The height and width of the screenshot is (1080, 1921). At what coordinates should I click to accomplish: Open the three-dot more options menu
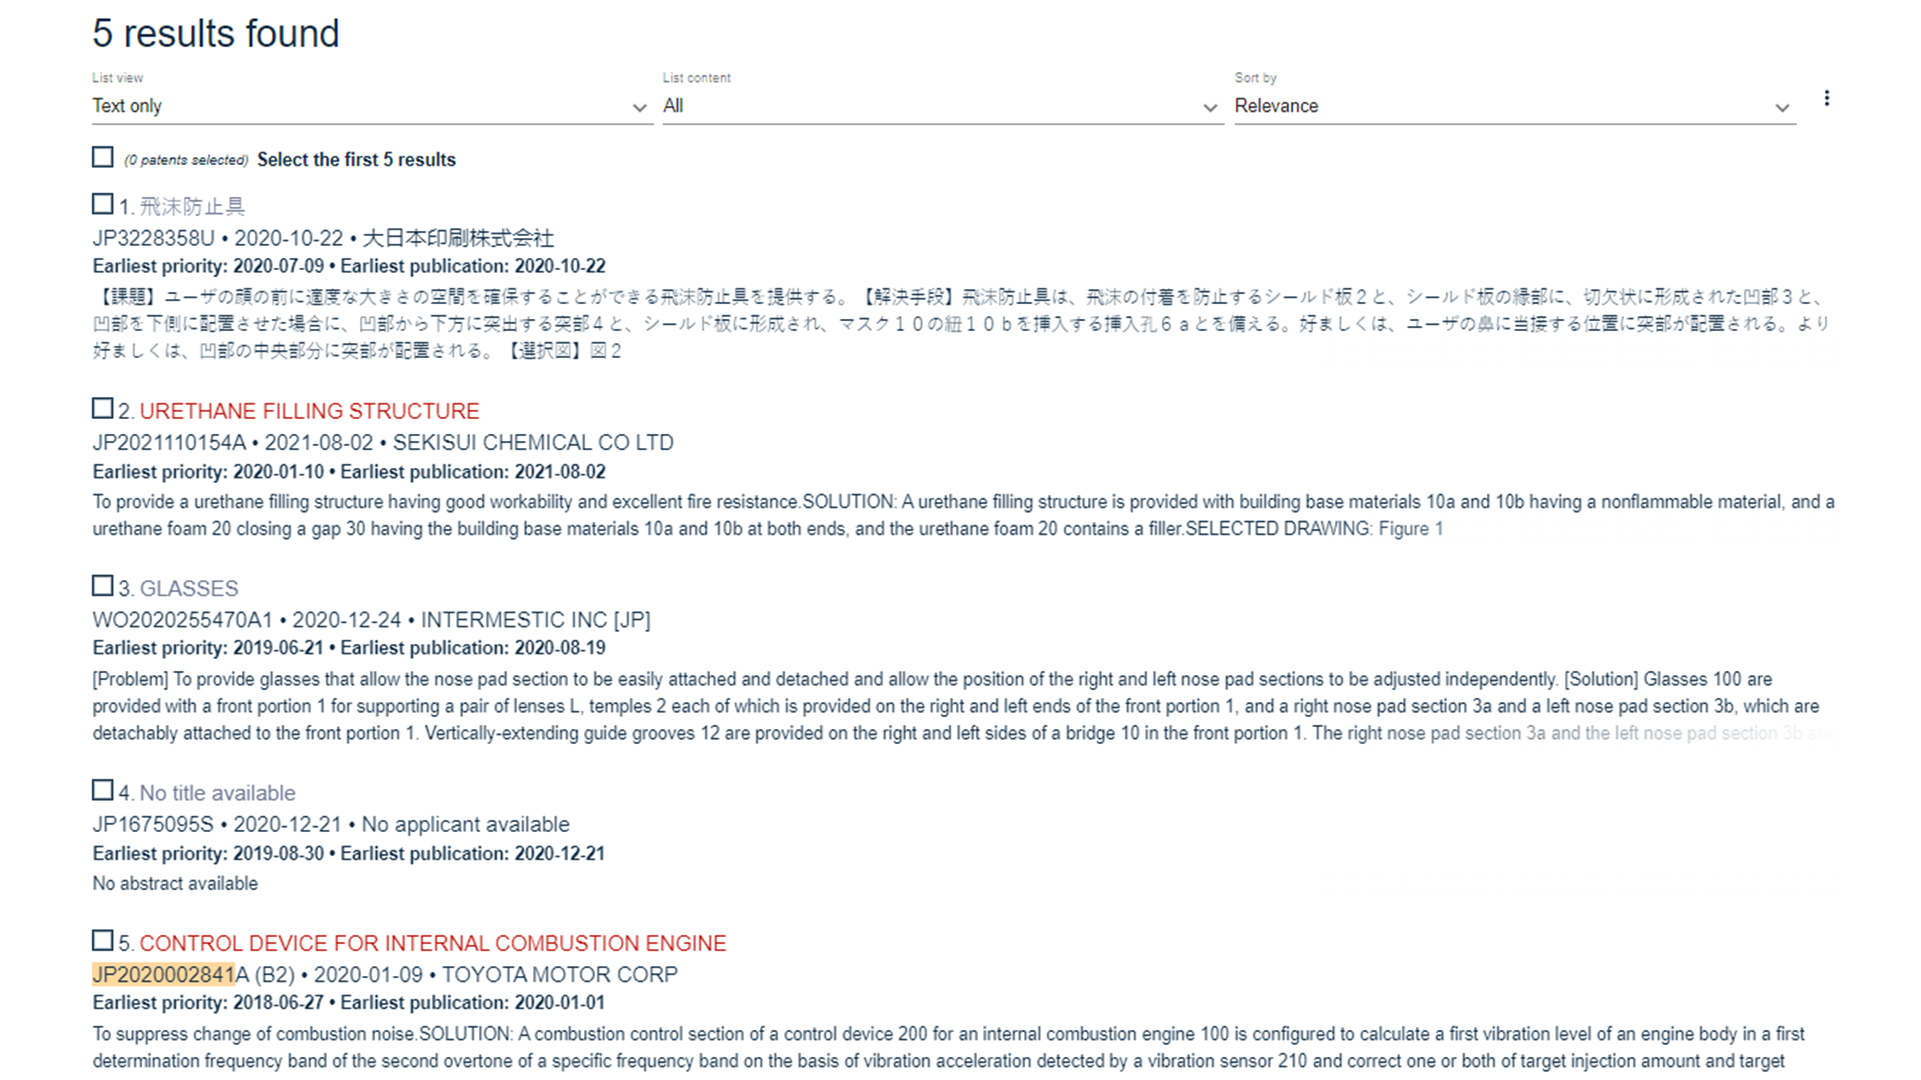pos(1826,98)
